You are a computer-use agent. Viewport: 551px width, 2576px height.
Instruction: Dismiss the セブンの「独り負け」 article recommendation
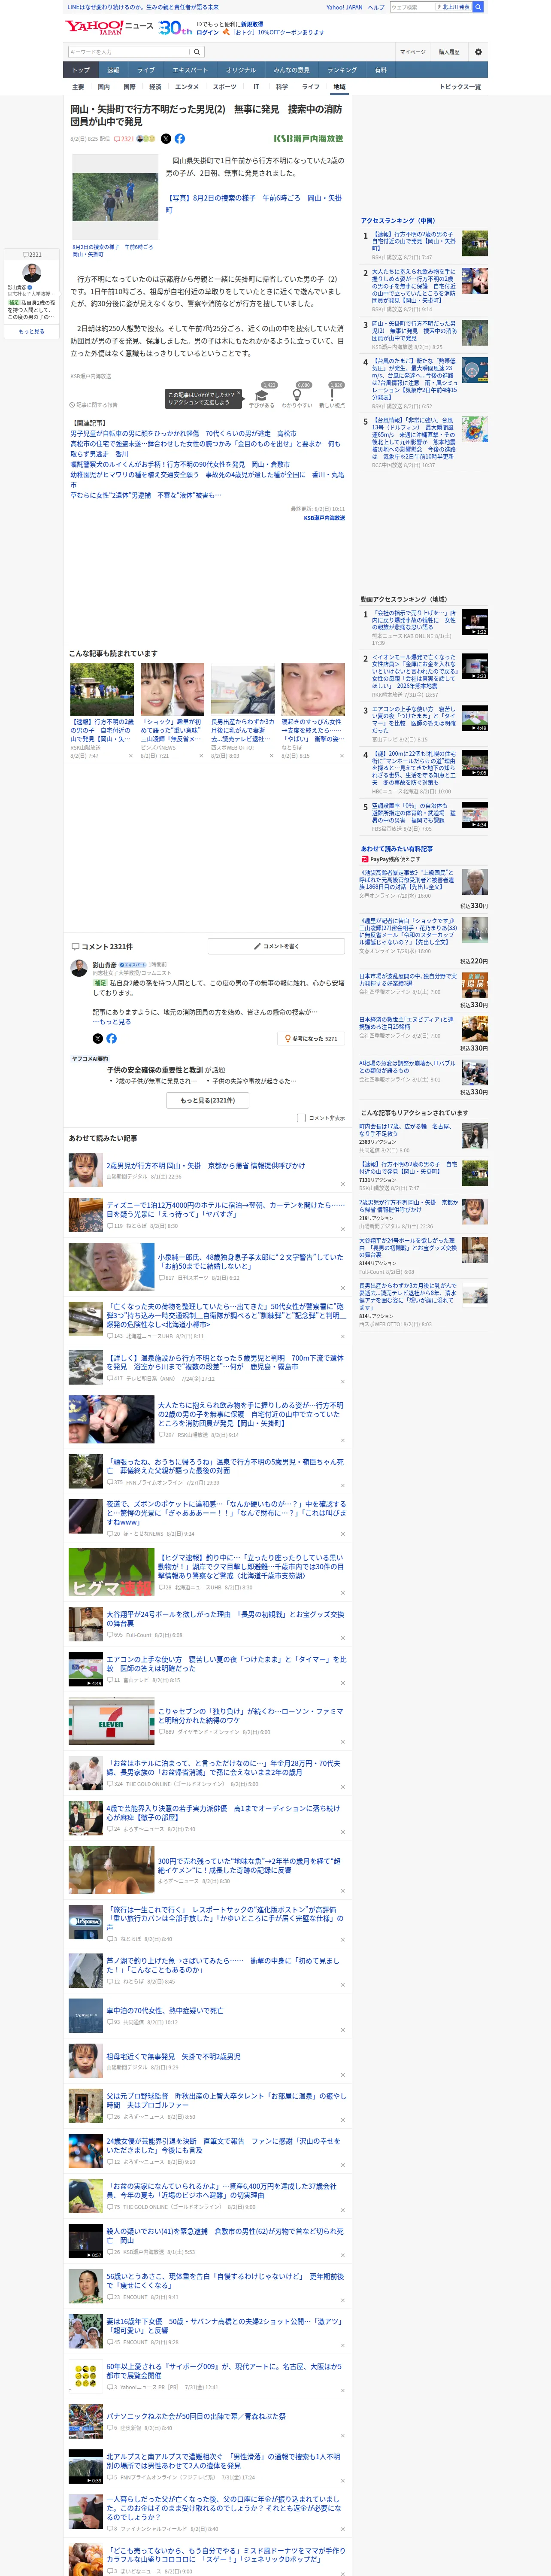[x=343, y=1741]
